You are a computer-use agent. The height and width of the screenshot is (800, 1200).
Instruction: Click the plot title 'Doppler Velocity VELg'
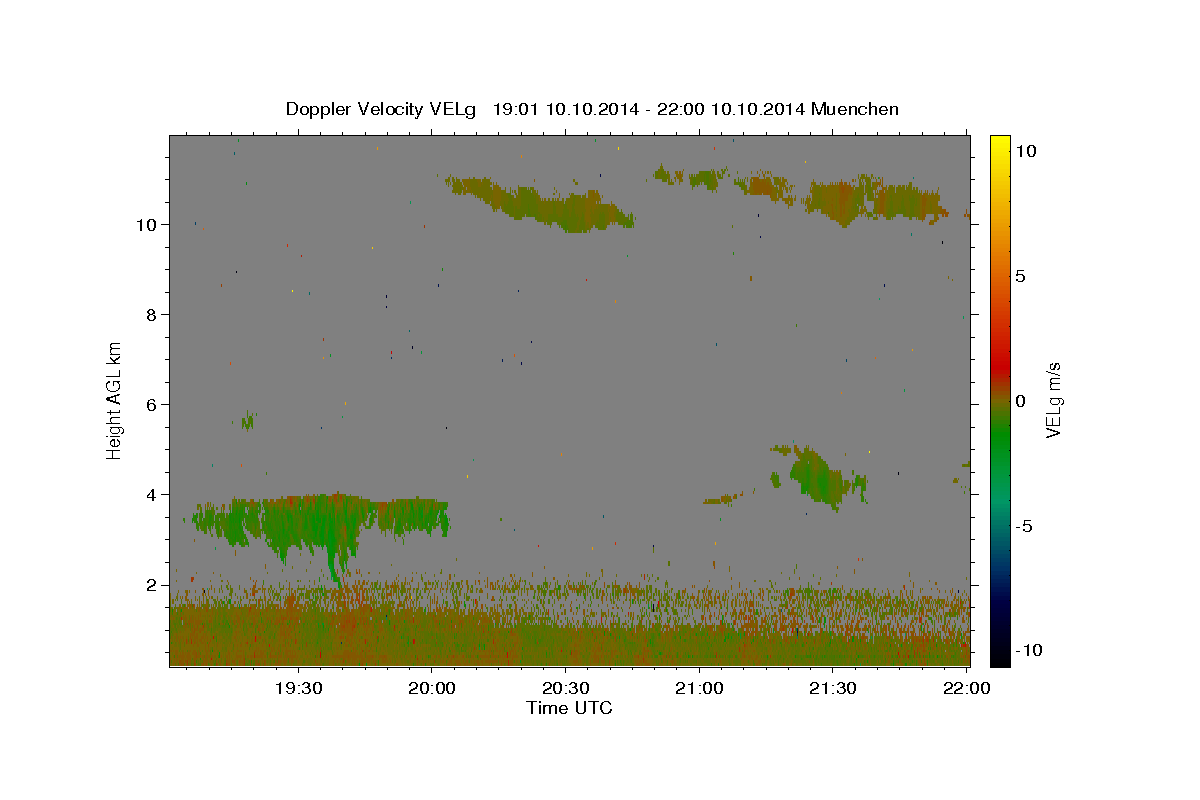tap(382, 109)
